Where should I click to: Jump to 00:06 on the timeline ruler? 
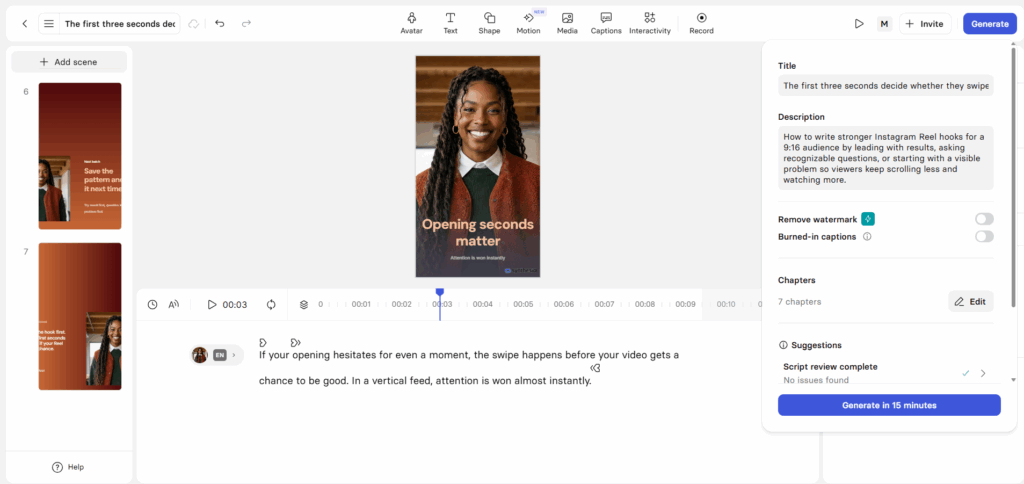[x=564, y=304]
